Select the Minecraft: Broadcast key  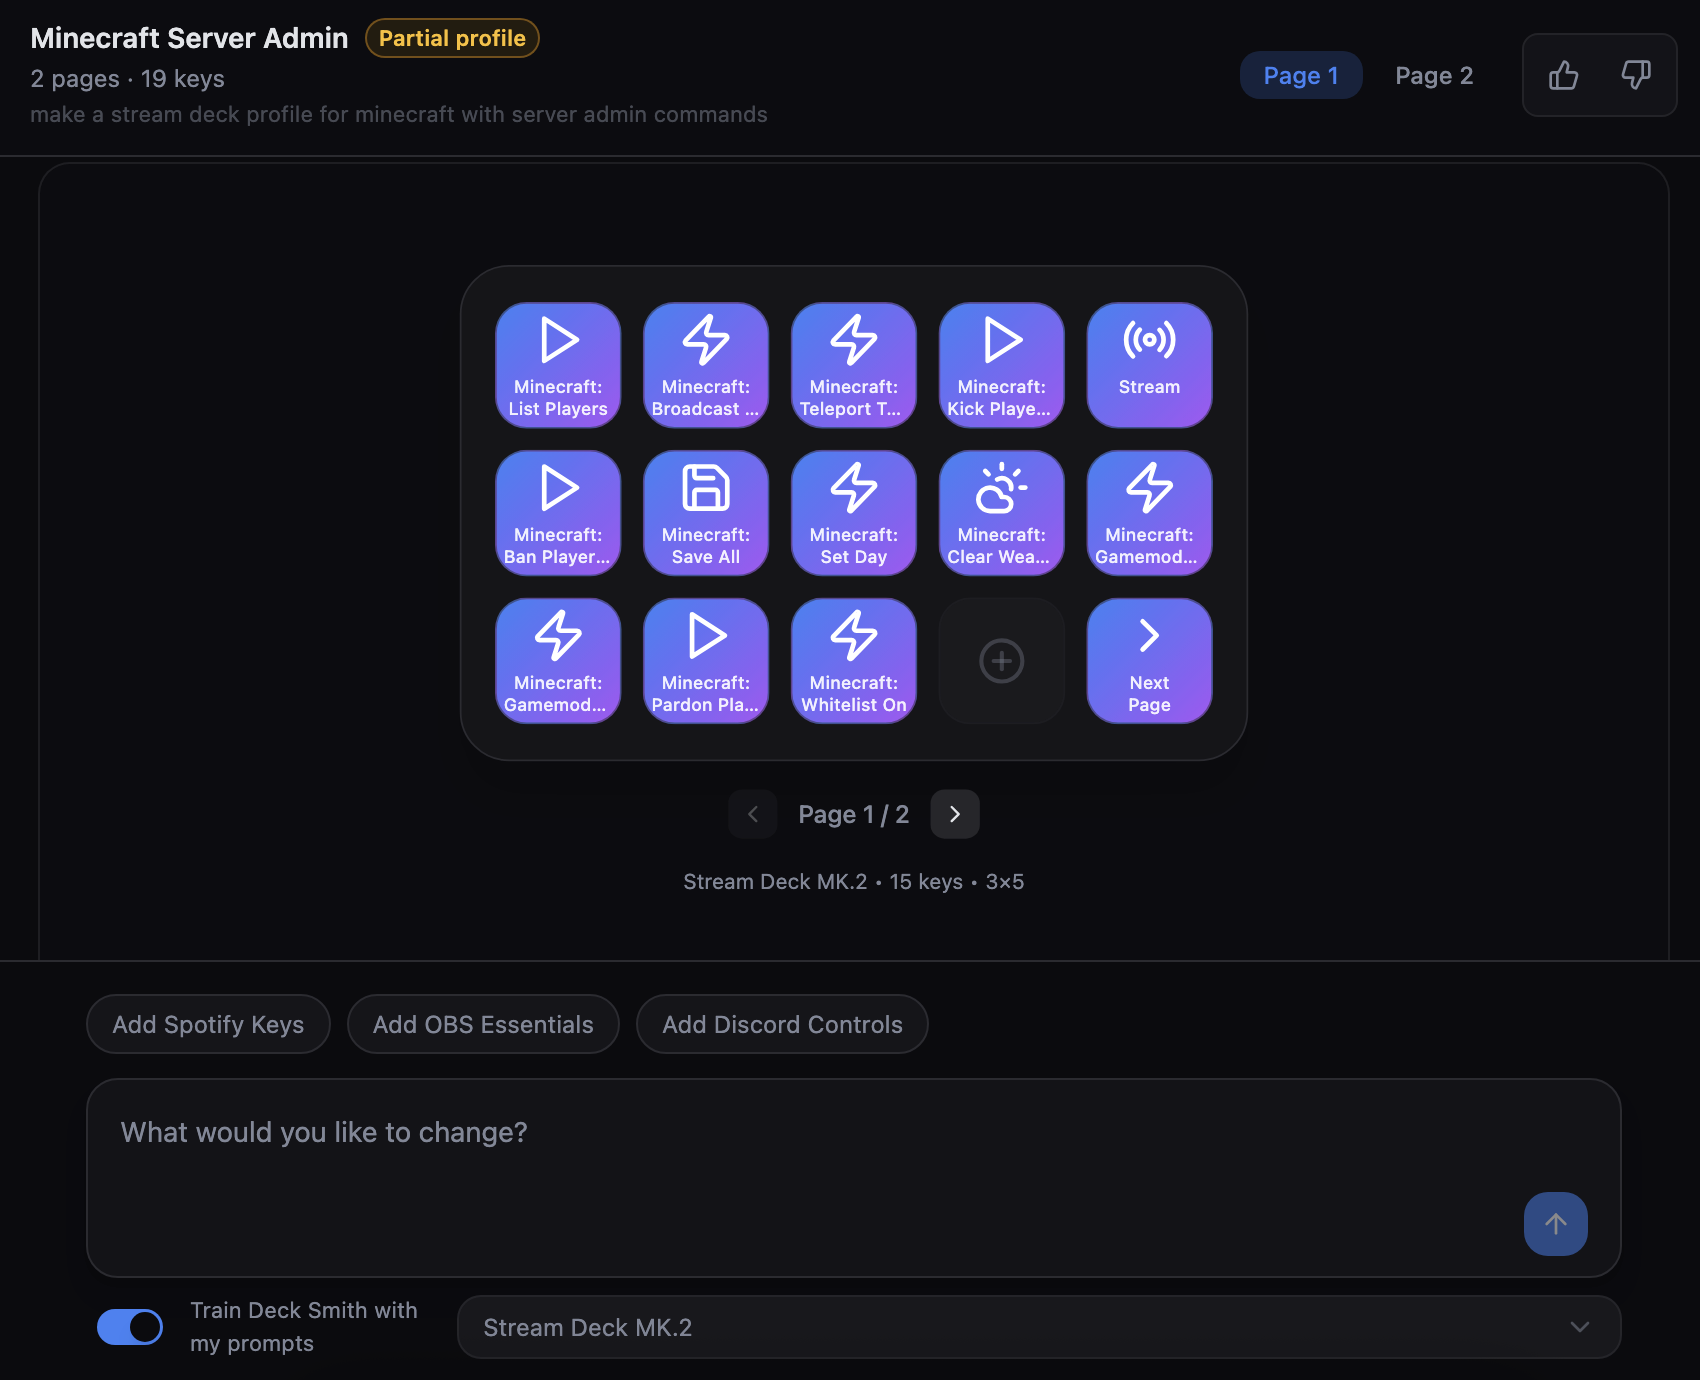coord(705,364)
